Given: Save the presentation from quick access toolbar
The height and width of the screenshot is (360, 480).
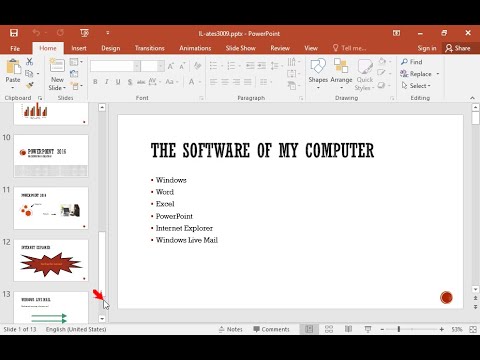Looking at the screenshot, I should coord(14,33).
